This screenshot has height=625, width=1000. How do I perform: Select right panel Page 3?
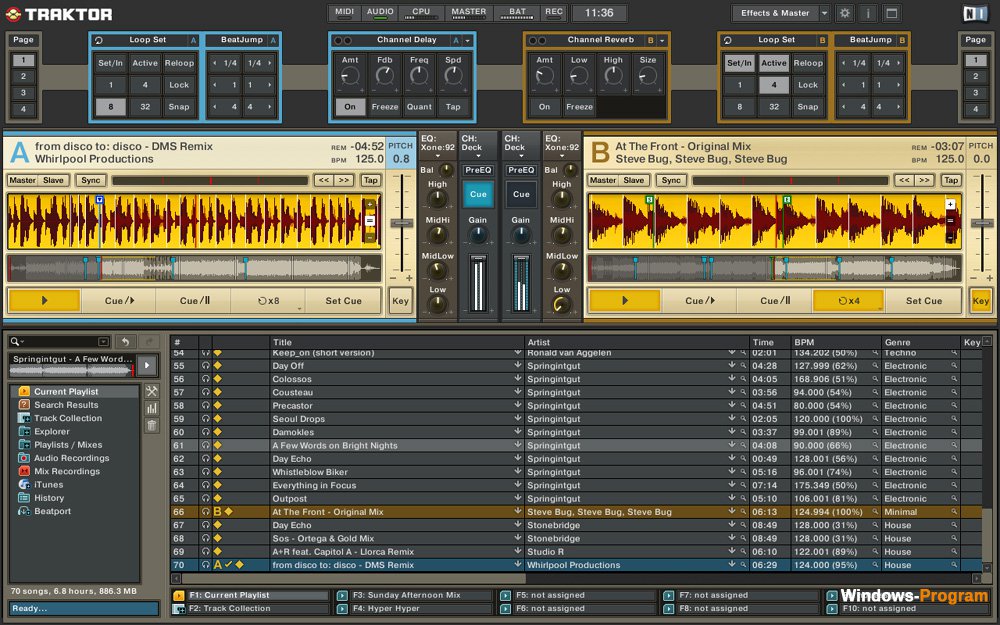click(975, 92)
